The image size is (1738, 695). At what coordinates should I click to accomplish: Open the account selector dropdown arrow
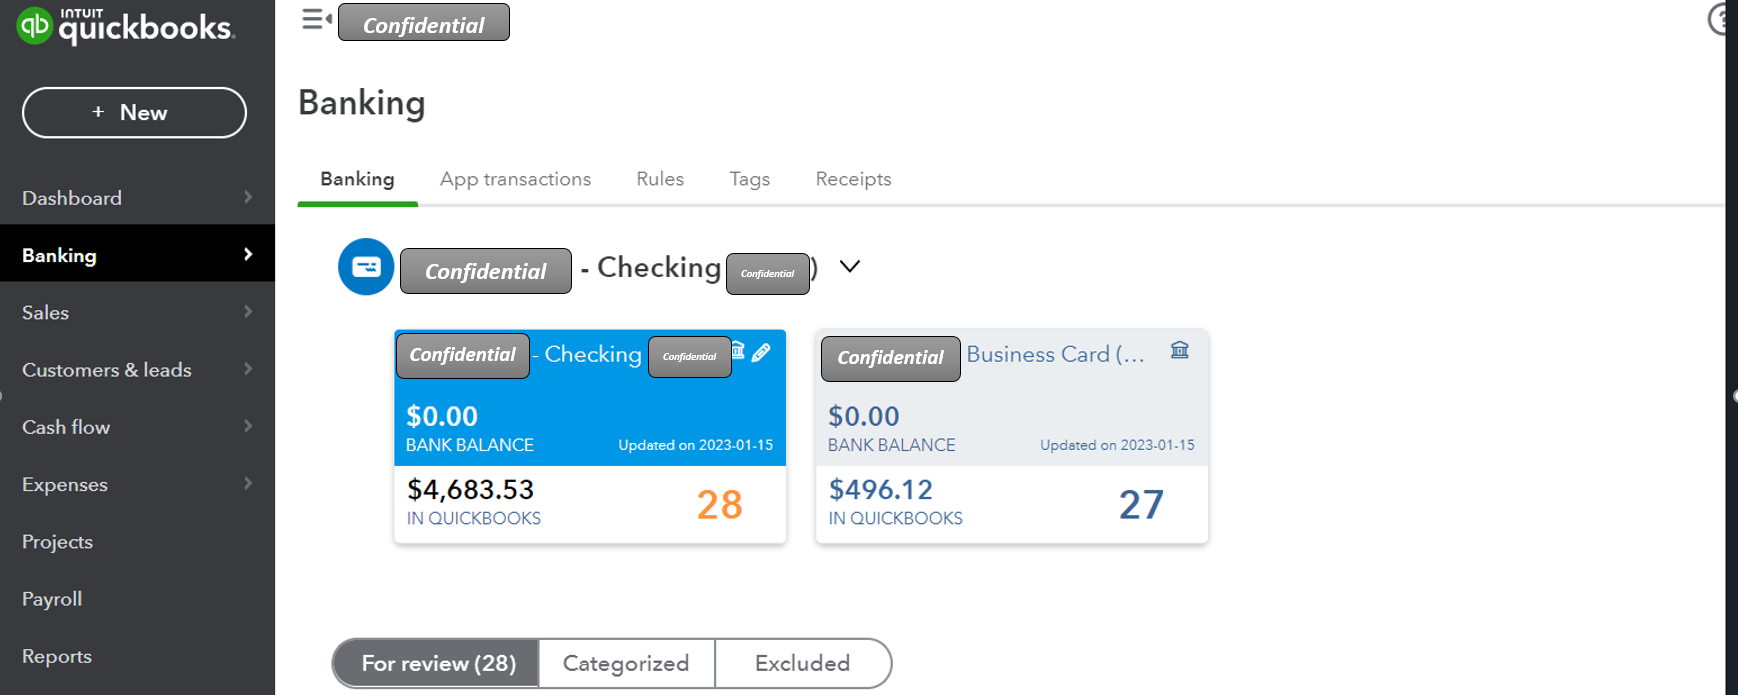(x=850, y=267)
